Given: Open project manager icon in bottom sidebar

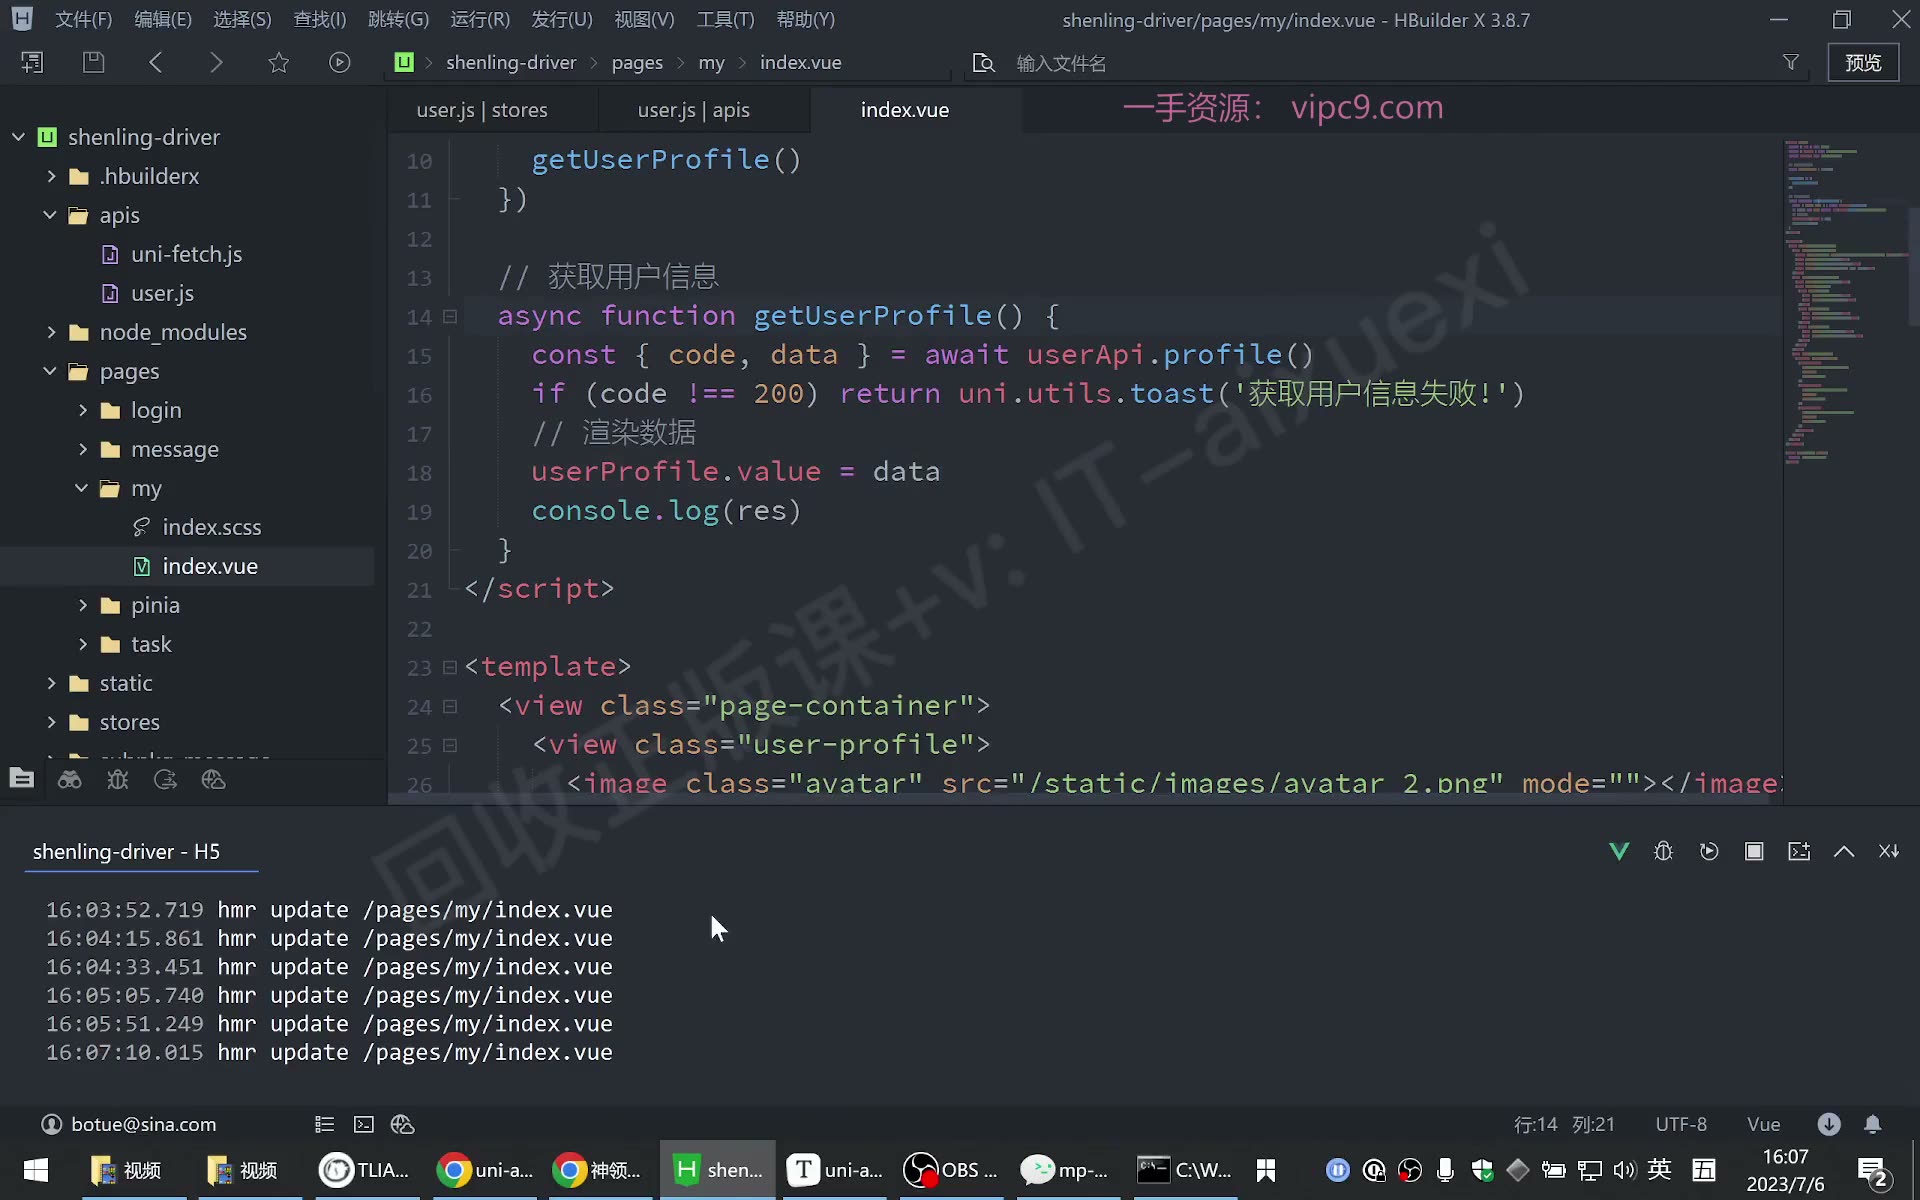Looking at the screenshot, I should click(21, 779).
